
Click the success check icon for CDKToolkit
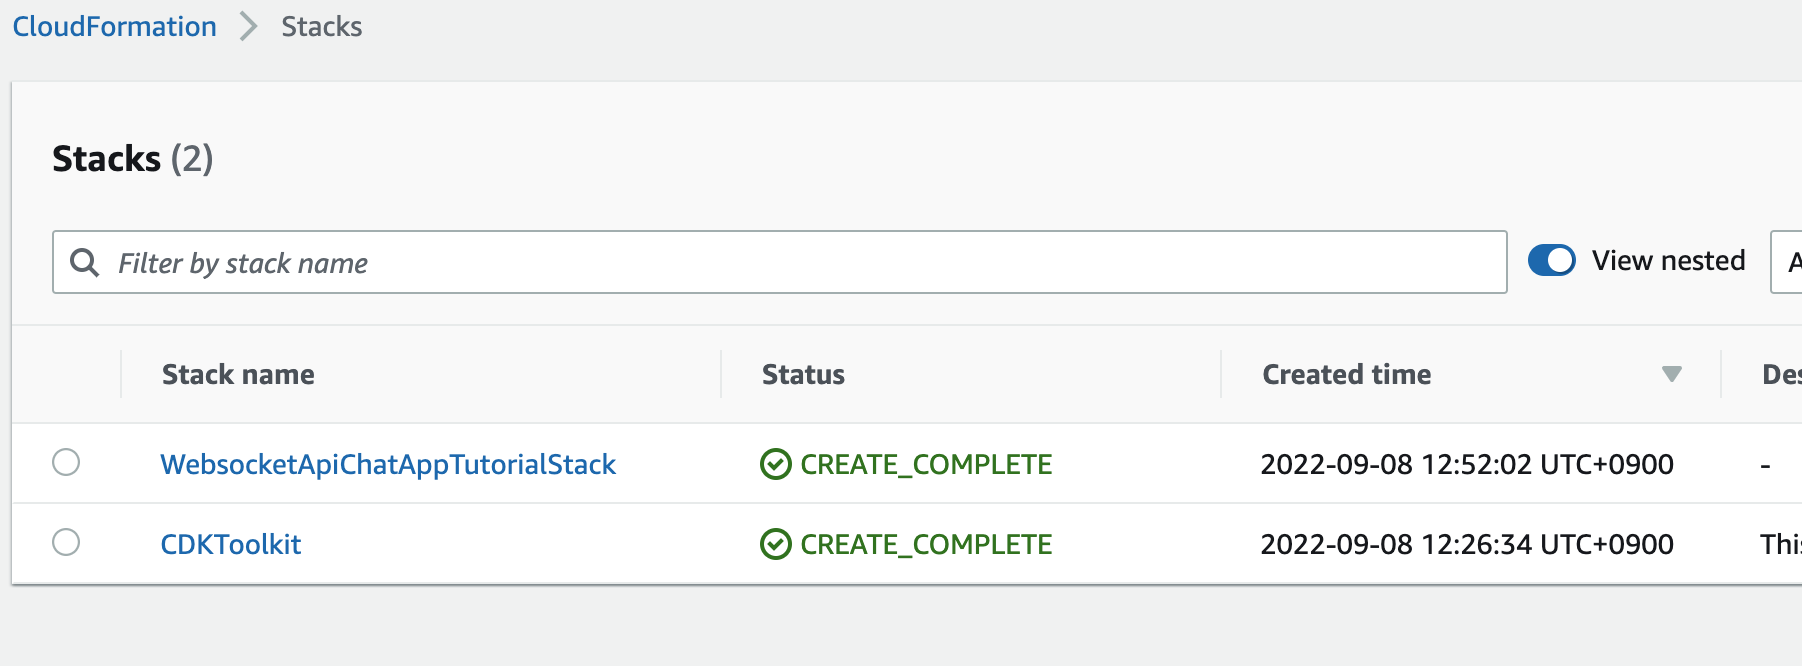[776, 544]
